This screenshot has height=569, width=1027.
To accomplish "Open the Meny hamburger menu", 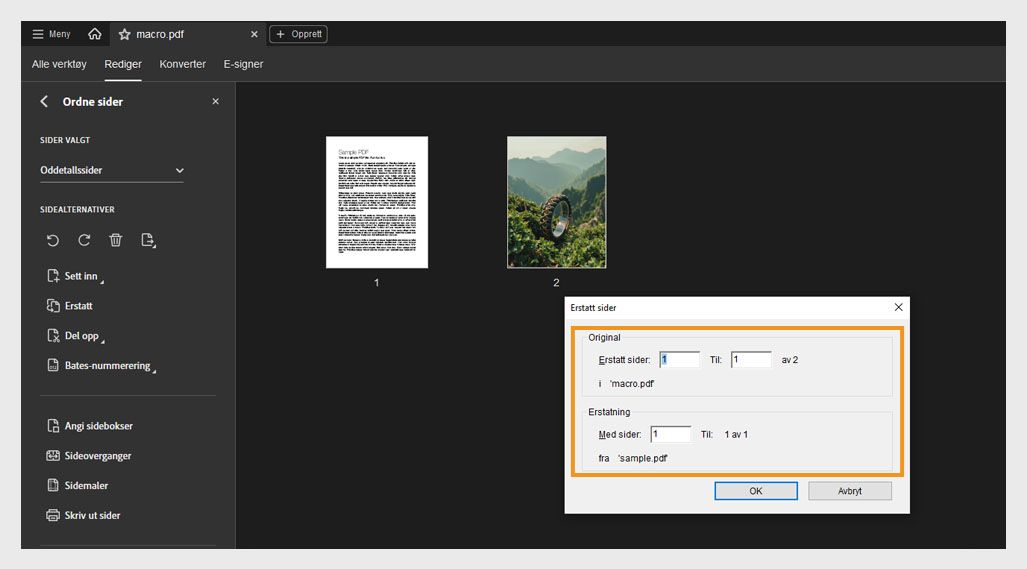I will click(52, 34).
